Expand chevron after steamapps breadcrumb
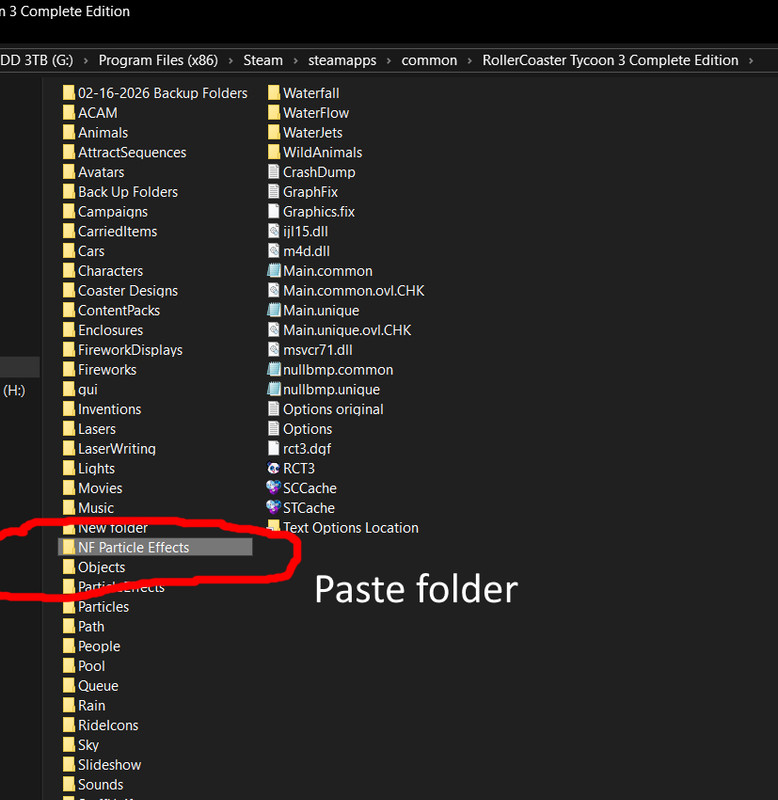 pyautogui.click(x=389, y=61)
